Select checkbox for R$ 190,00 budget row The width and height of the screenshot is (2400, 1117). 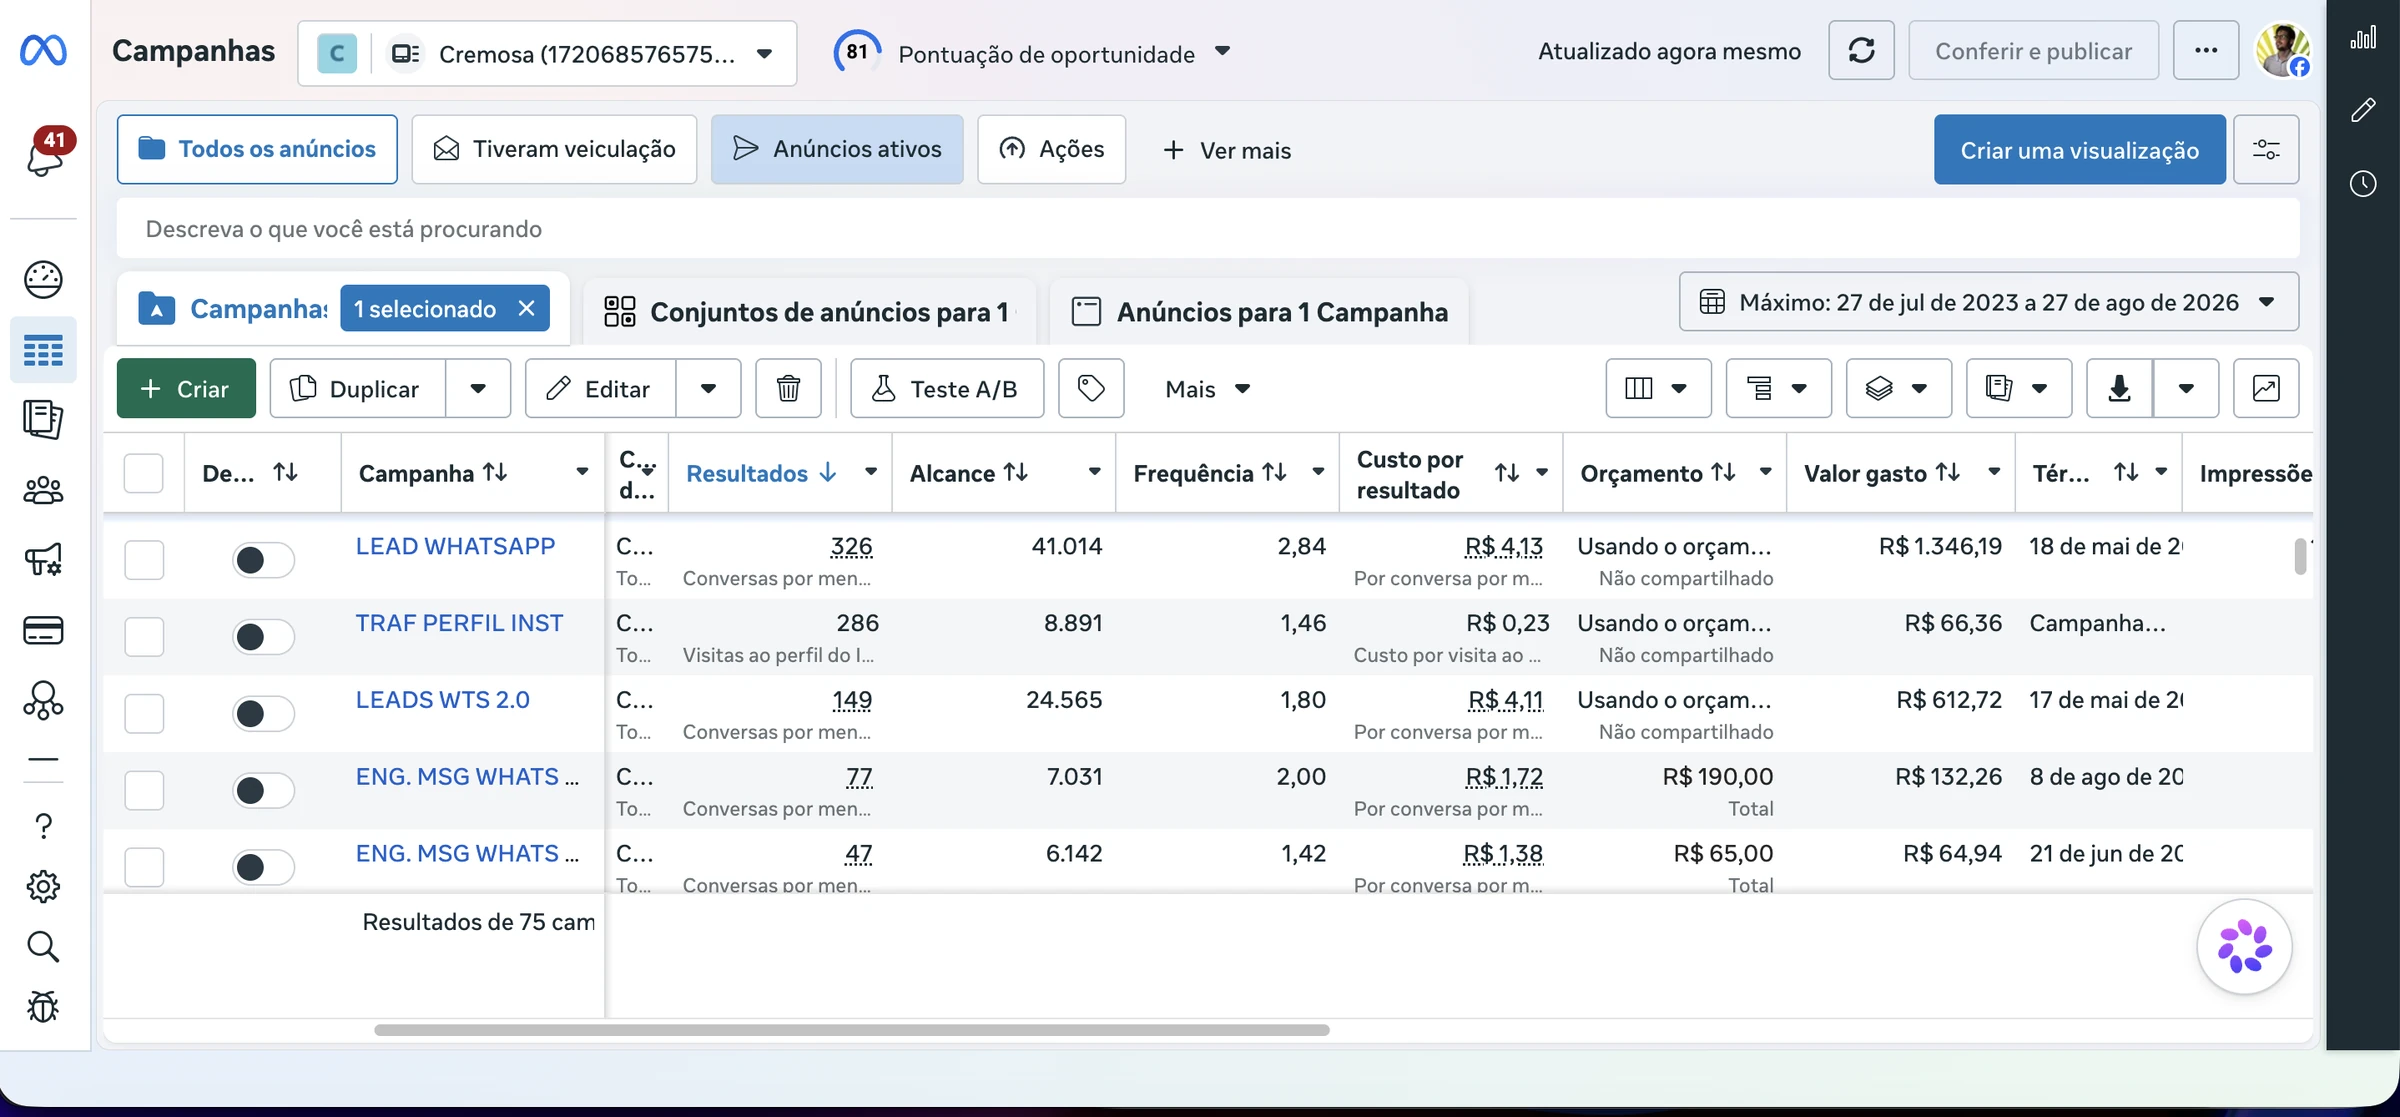pyautogui.click(x=144, y=790)
